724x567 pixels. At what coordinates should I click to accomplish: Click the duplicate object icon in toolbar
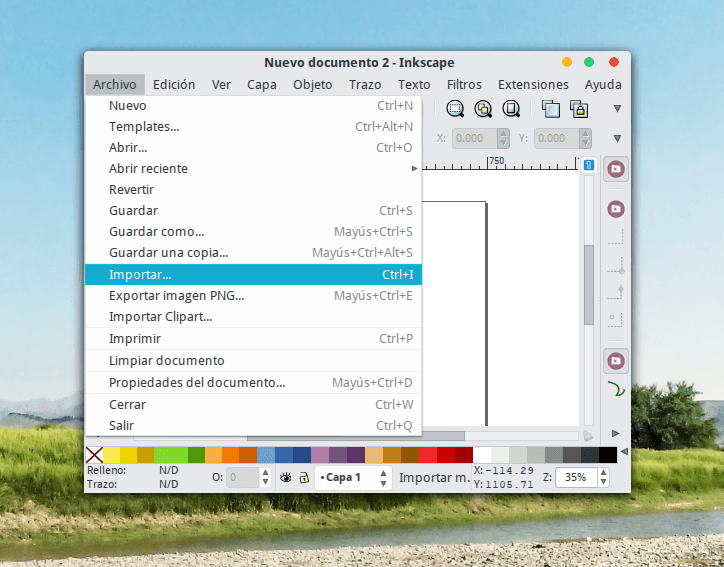click(x=550, y=109)
